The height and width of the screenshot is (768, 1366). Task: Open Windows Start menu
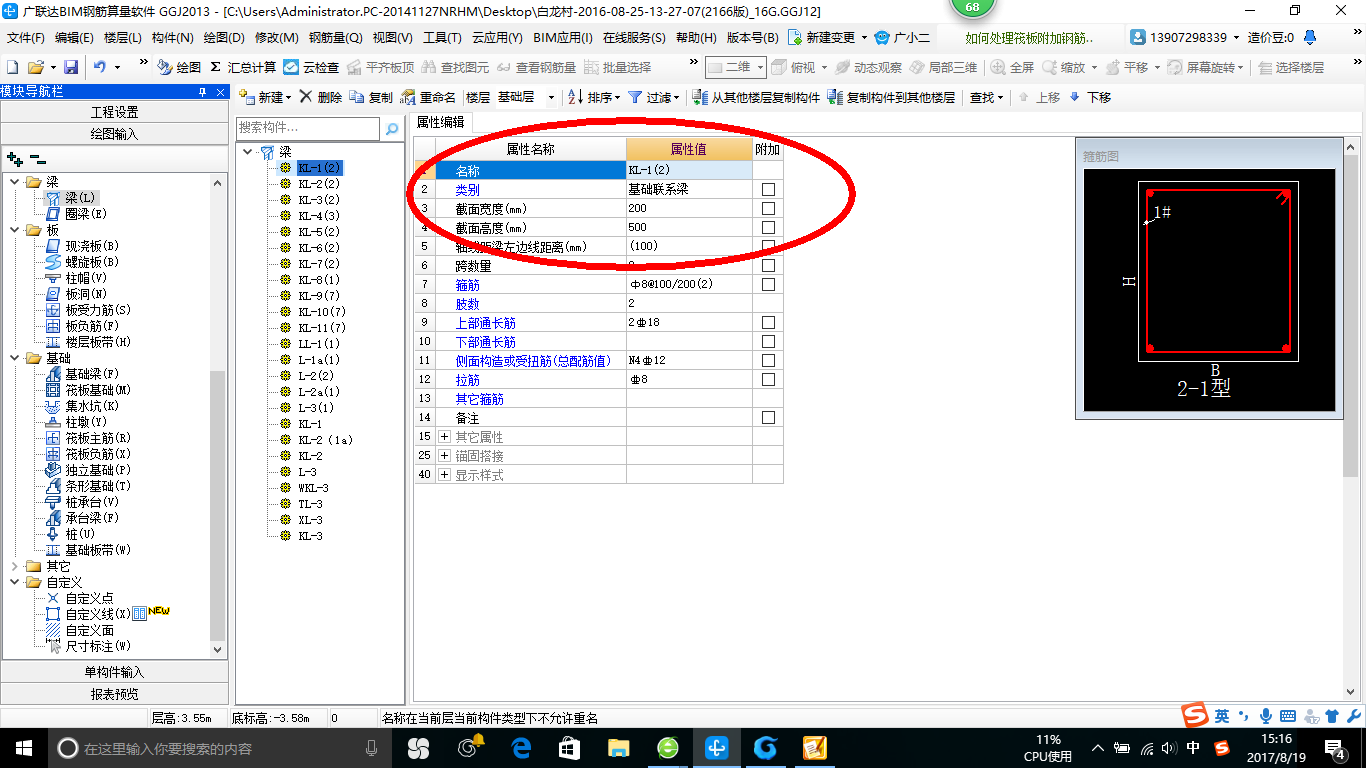point(23,747)
